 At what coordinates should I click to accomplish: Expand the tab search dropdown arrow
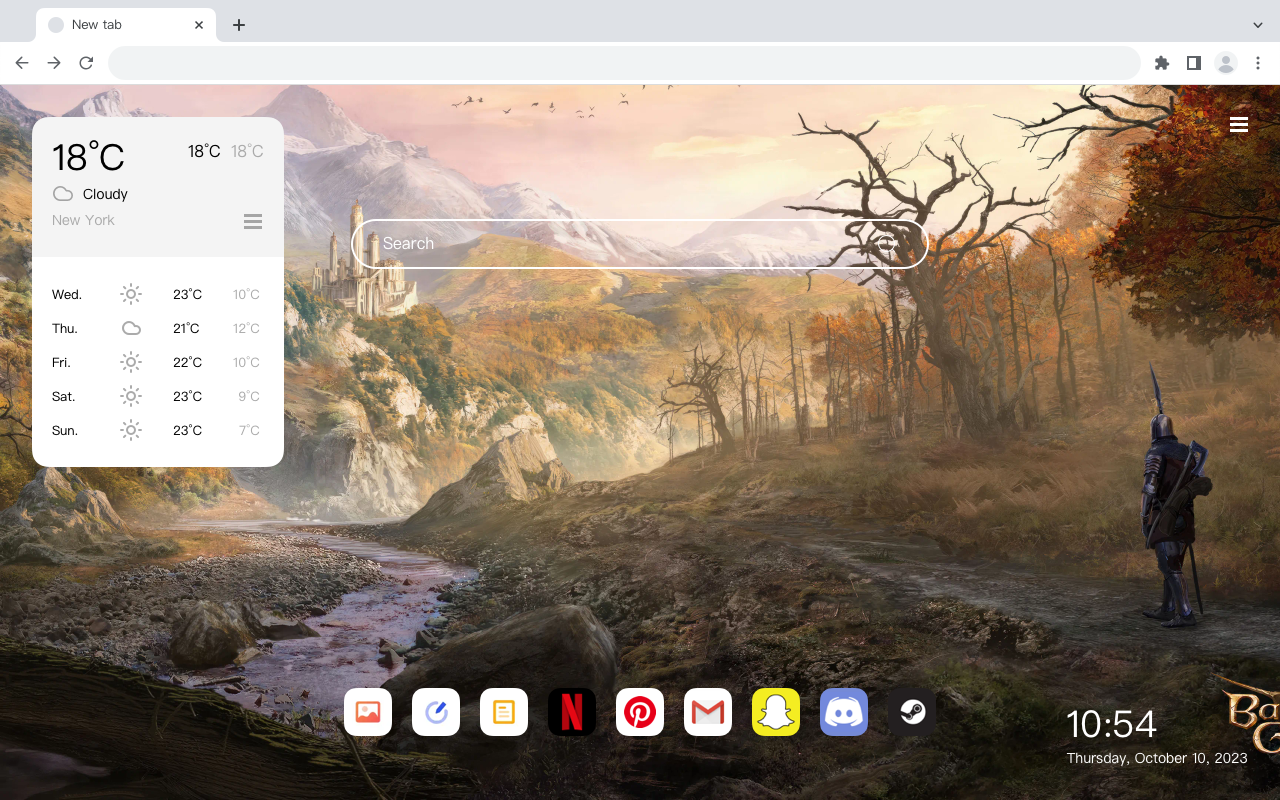click(x=1258, y=25)
